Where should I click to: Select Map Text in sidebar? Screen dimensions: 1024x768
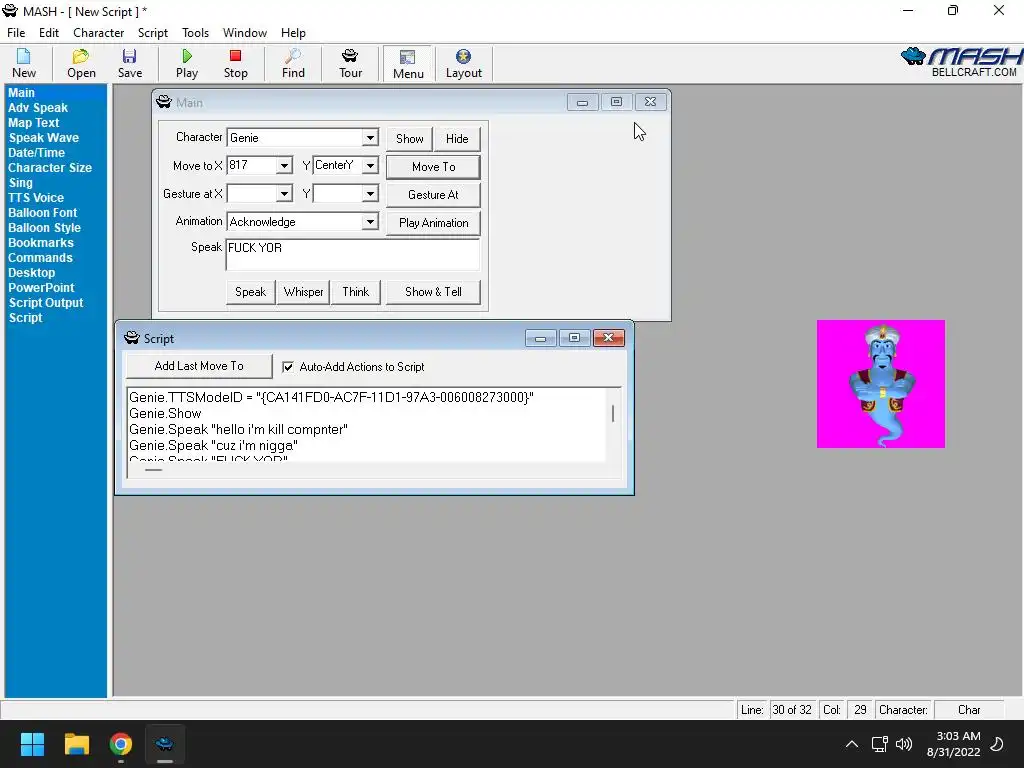(34, 123)
